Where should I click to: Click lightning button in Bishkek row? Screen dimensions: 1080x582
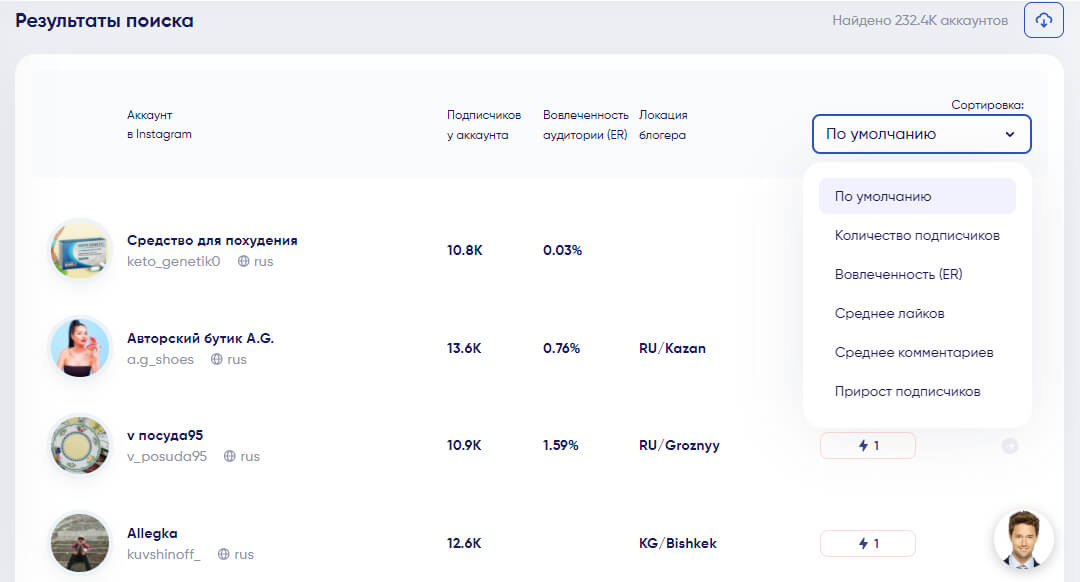tap(867, 543)
